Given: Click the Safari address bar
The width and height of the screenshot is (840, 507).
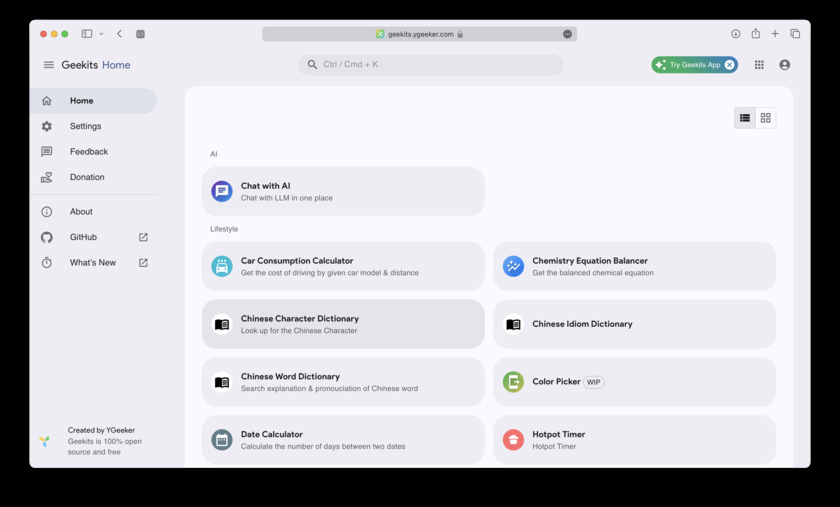Looking at the screenshot, I should [x=419, y=34].
